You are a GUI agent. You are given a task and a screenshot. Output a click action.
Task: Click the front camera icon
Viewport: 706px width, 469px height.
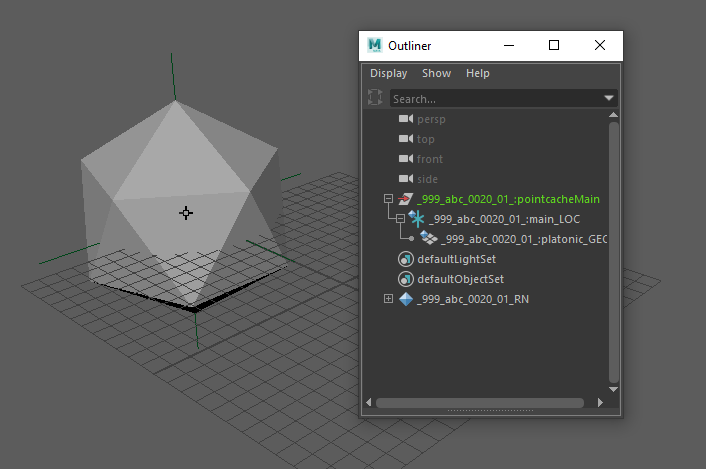point(406,159)
